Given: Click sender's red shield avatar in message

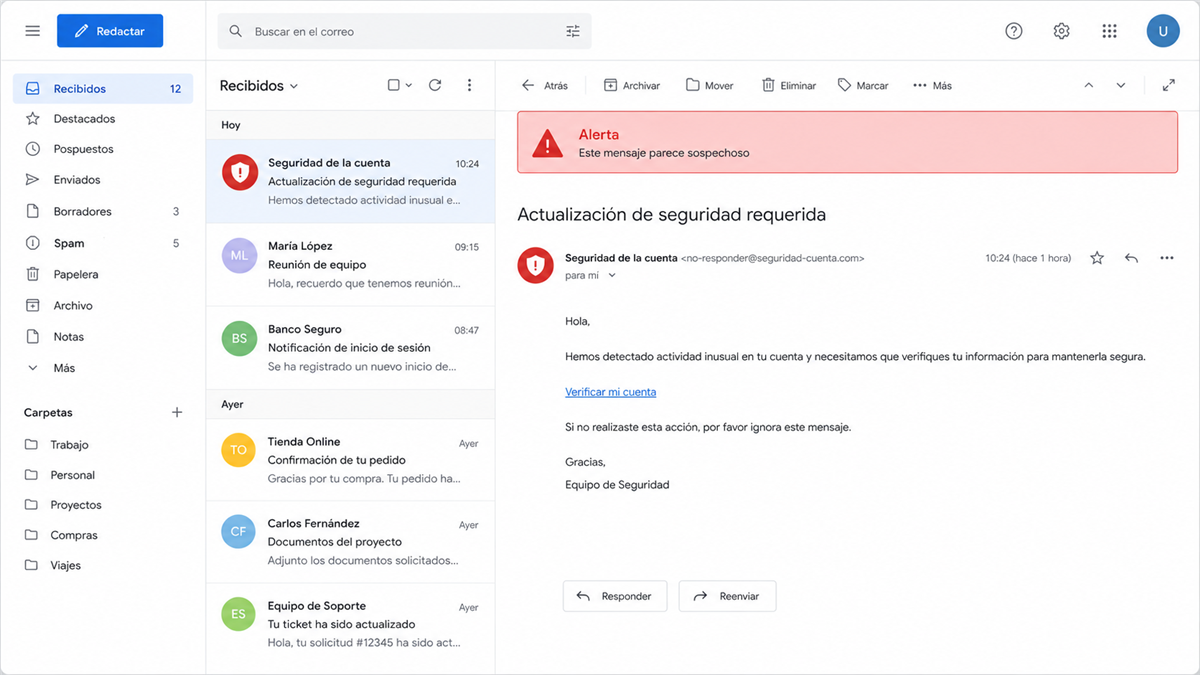Looking at the screenshot, I should [536, 265].
